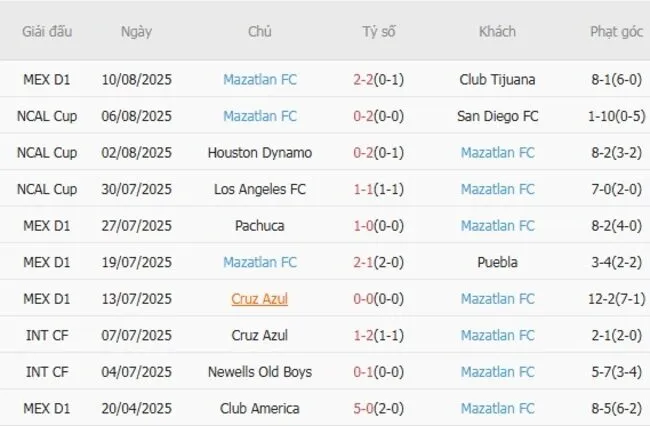Viewport: 650px width, 426px height.
Task: Select Los Angeles FC home team
Action: point(260,189)
